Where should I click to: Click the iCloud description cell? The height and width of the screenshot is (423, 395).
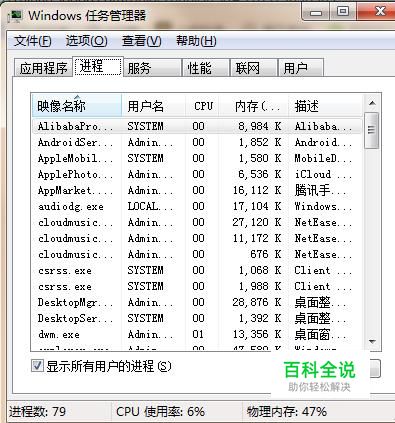[323, 174]
